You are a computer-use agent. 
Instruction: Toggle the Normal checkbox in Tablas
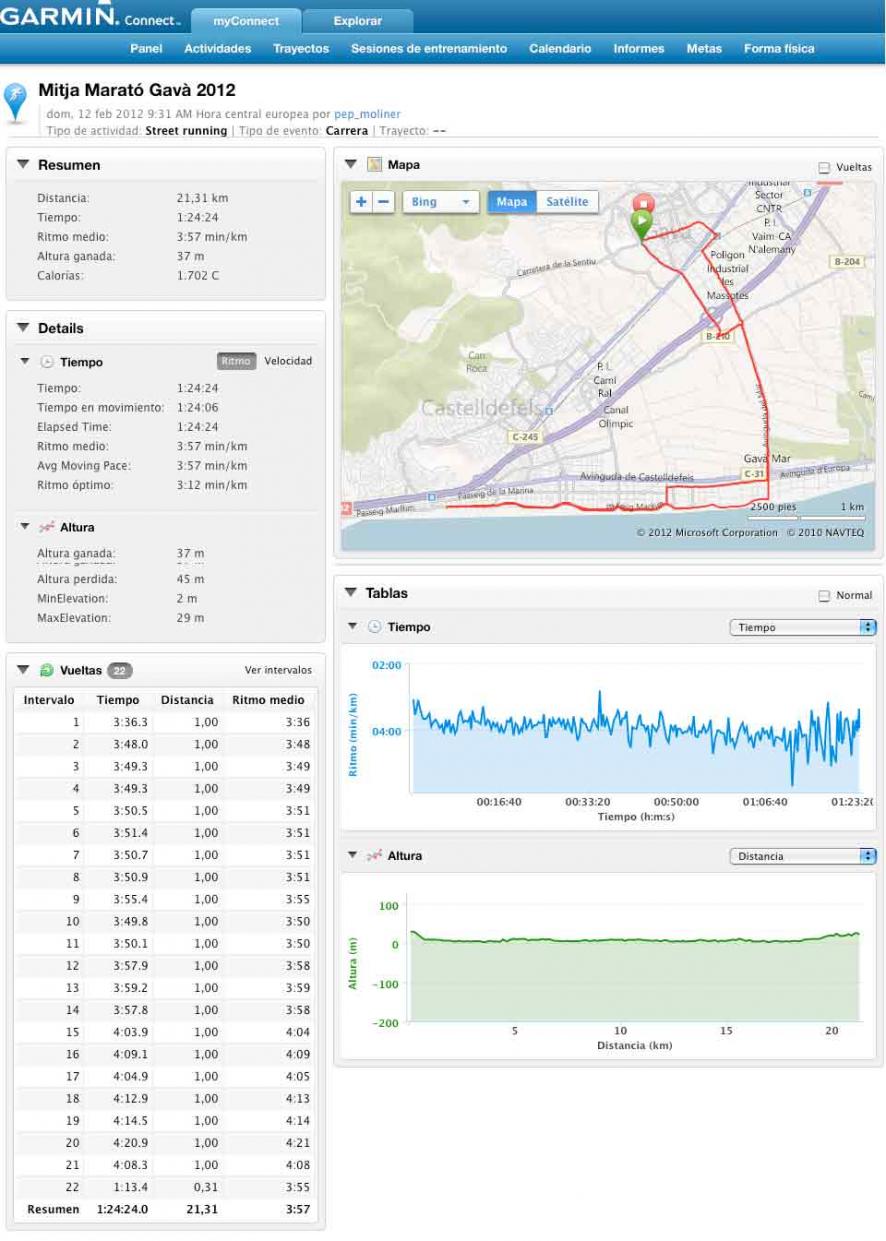click(x=824, y=596)
